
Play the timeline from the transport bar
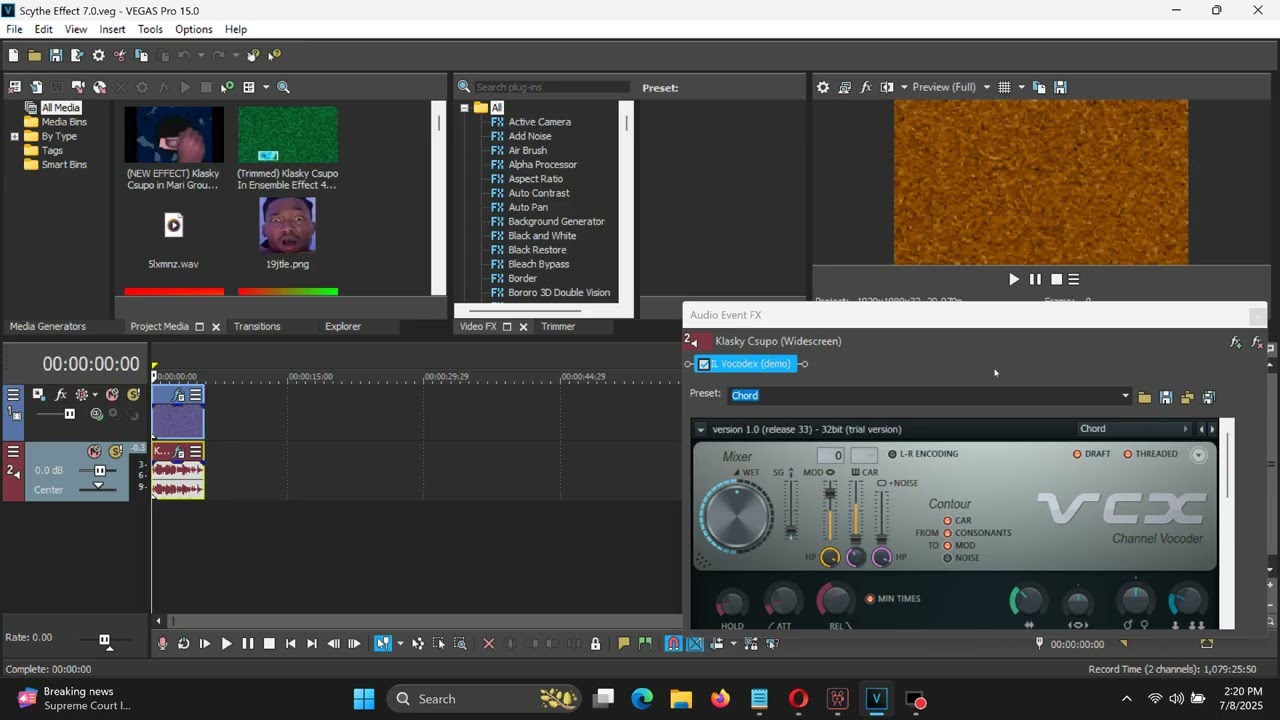226,644
